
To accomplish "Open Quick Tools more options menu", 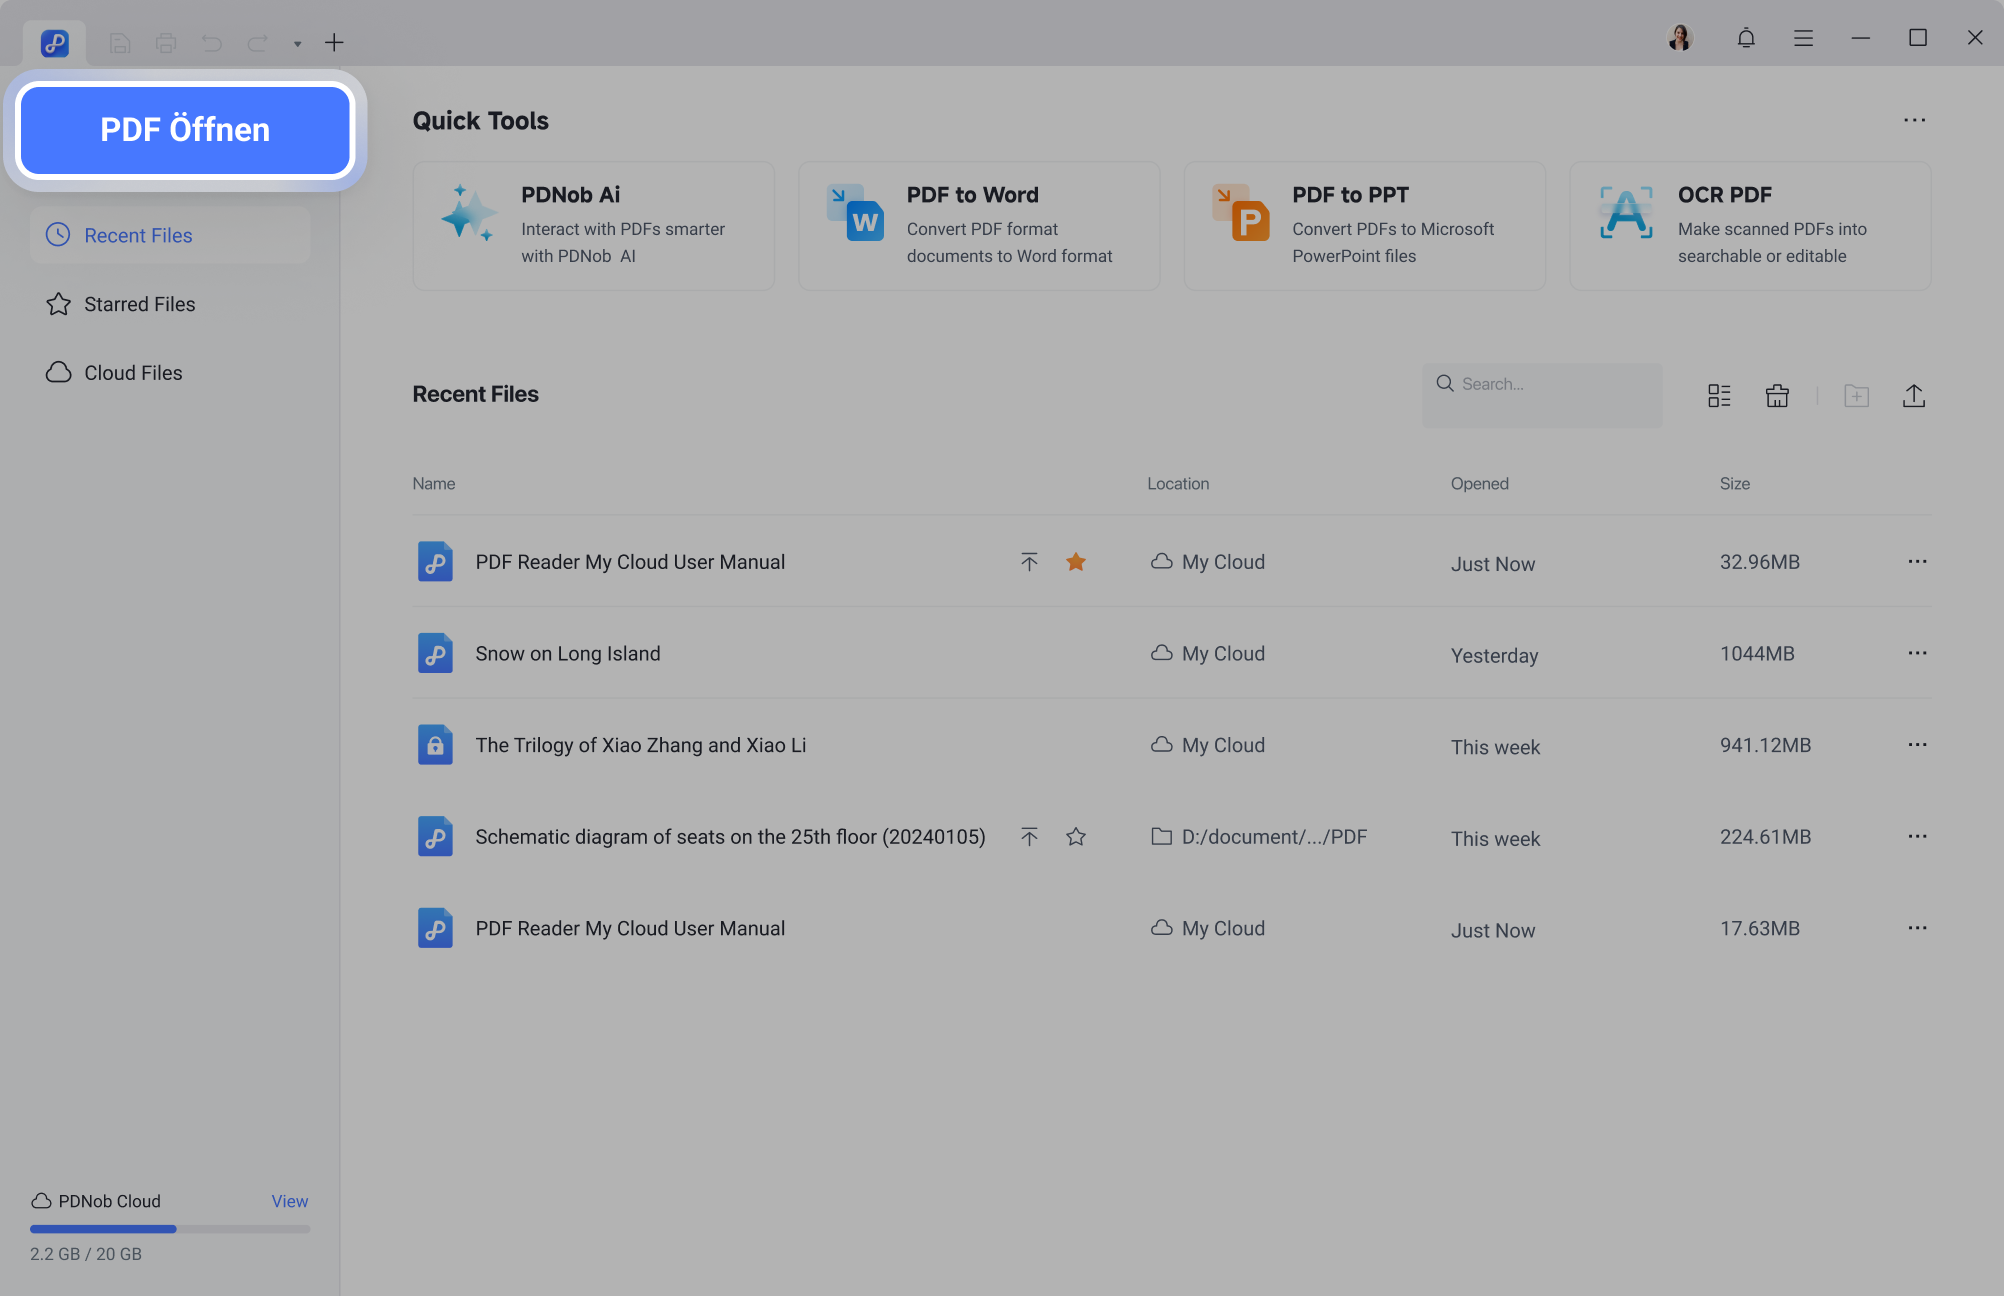I will pyautogui.click(x=1914, y=120).
